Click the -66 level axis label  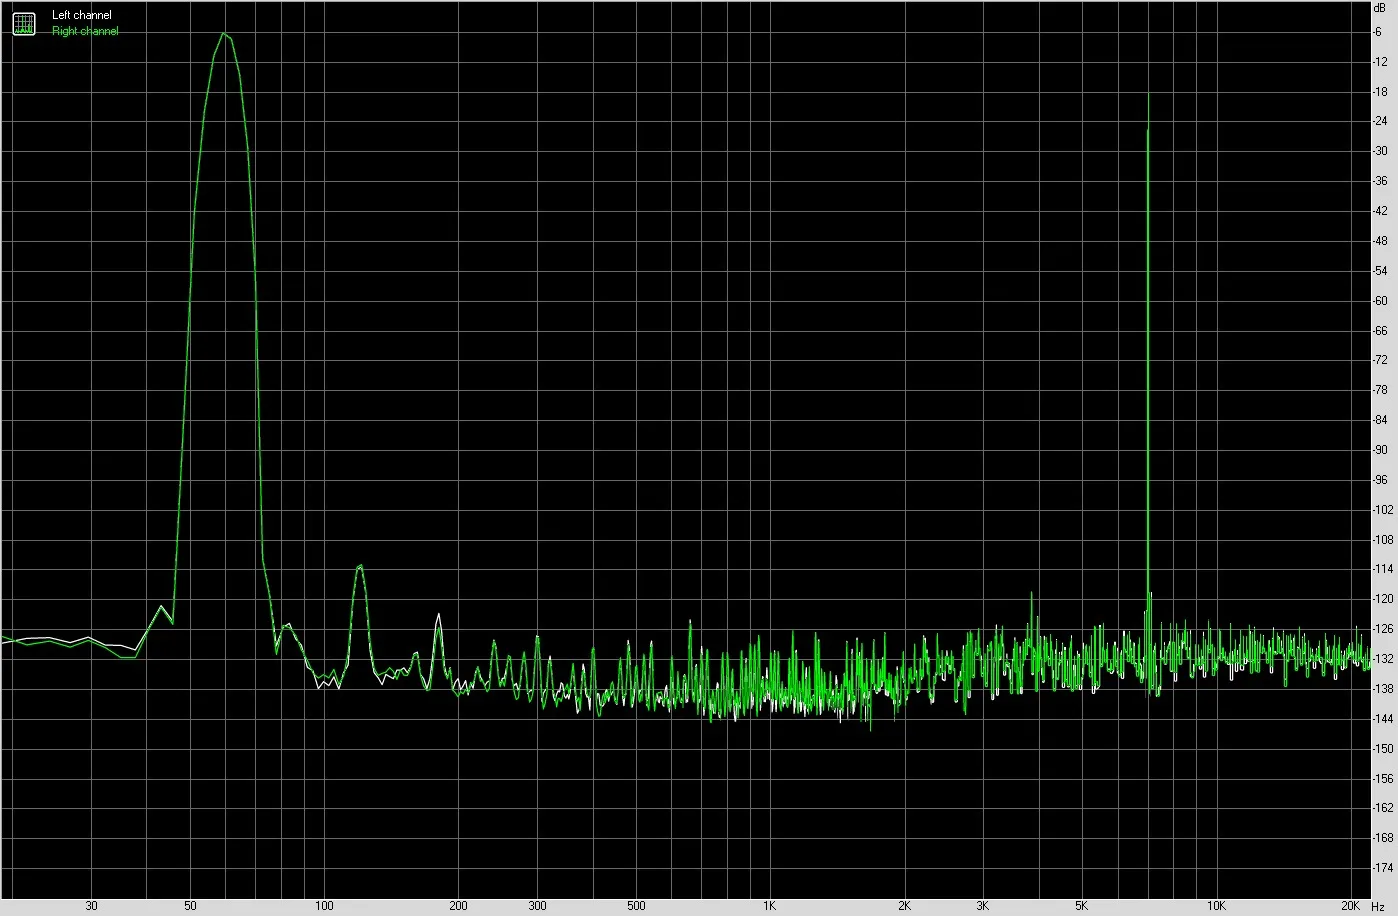tap(1380, 331)
